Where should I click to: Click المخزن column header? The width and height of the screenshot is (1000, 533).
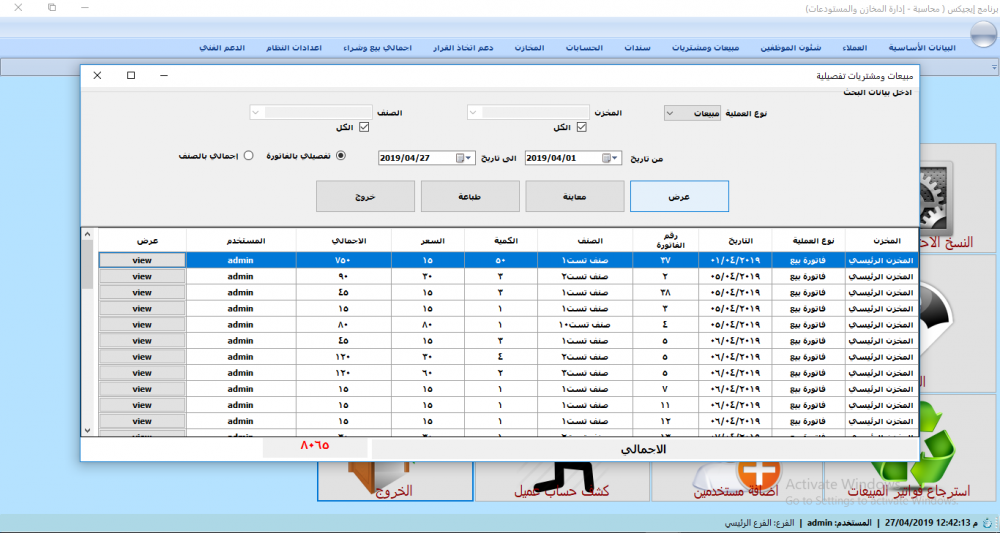point(882,241)
